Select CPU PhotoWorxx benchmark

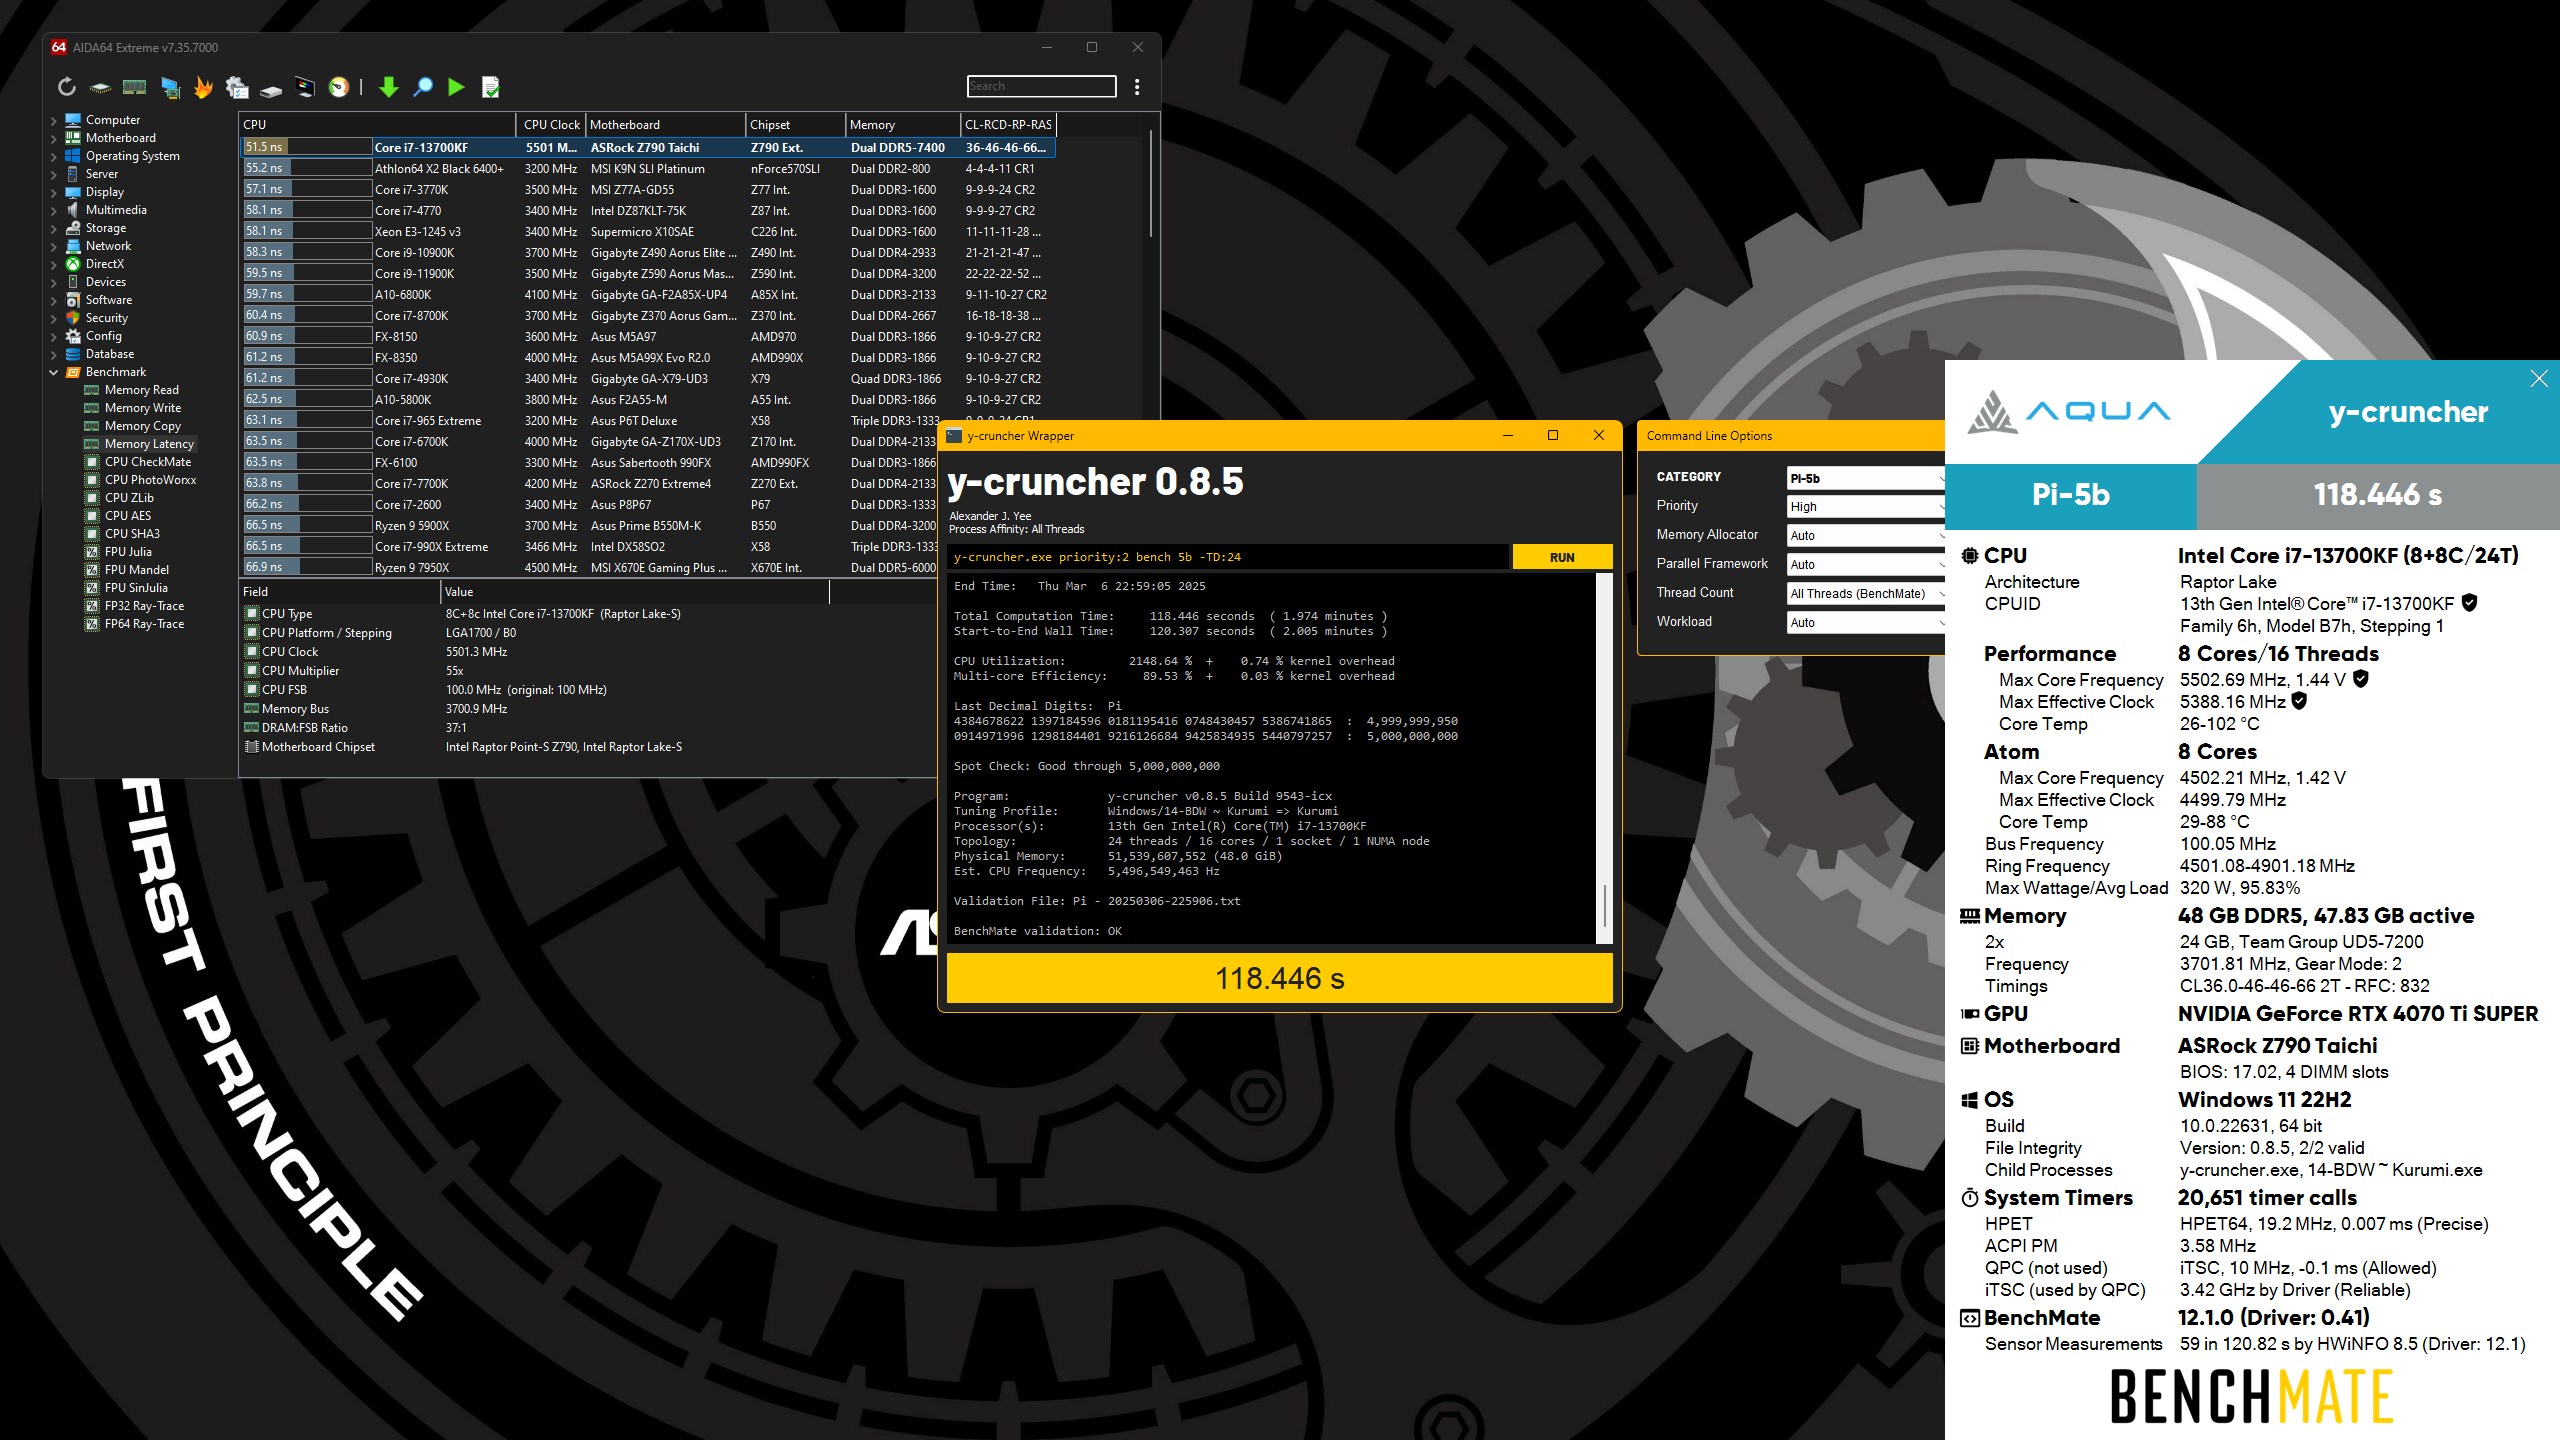pyautogui.click(x=150, y=480)
